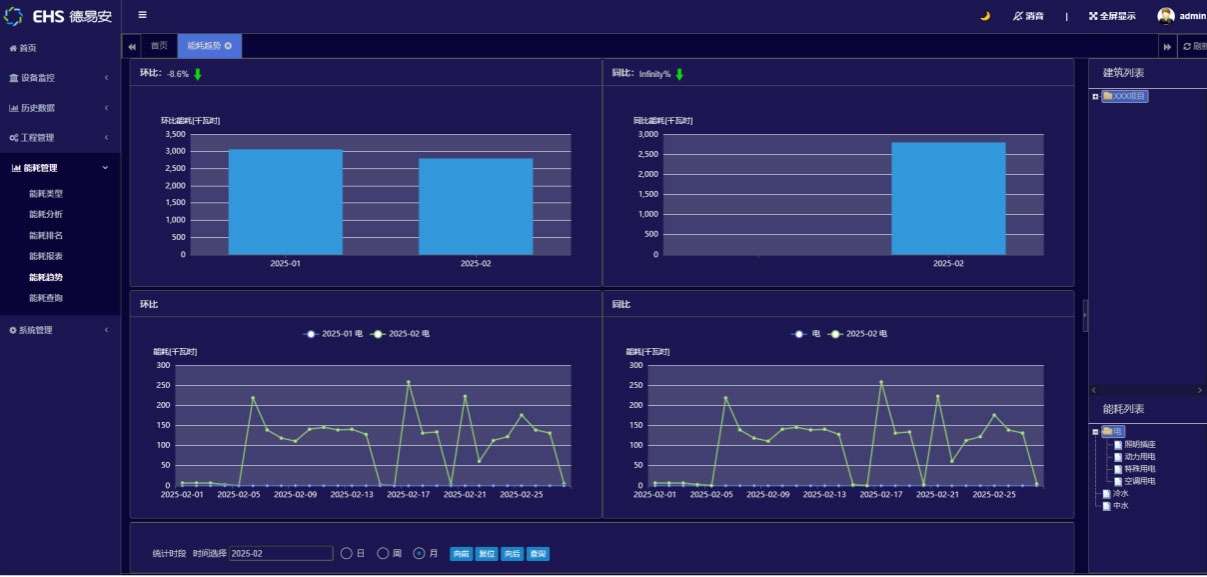This screenshot has height=577, width=1207.
Task: Expand the XXXX项目 building tree node
Action: click(x=1096, y=97)
